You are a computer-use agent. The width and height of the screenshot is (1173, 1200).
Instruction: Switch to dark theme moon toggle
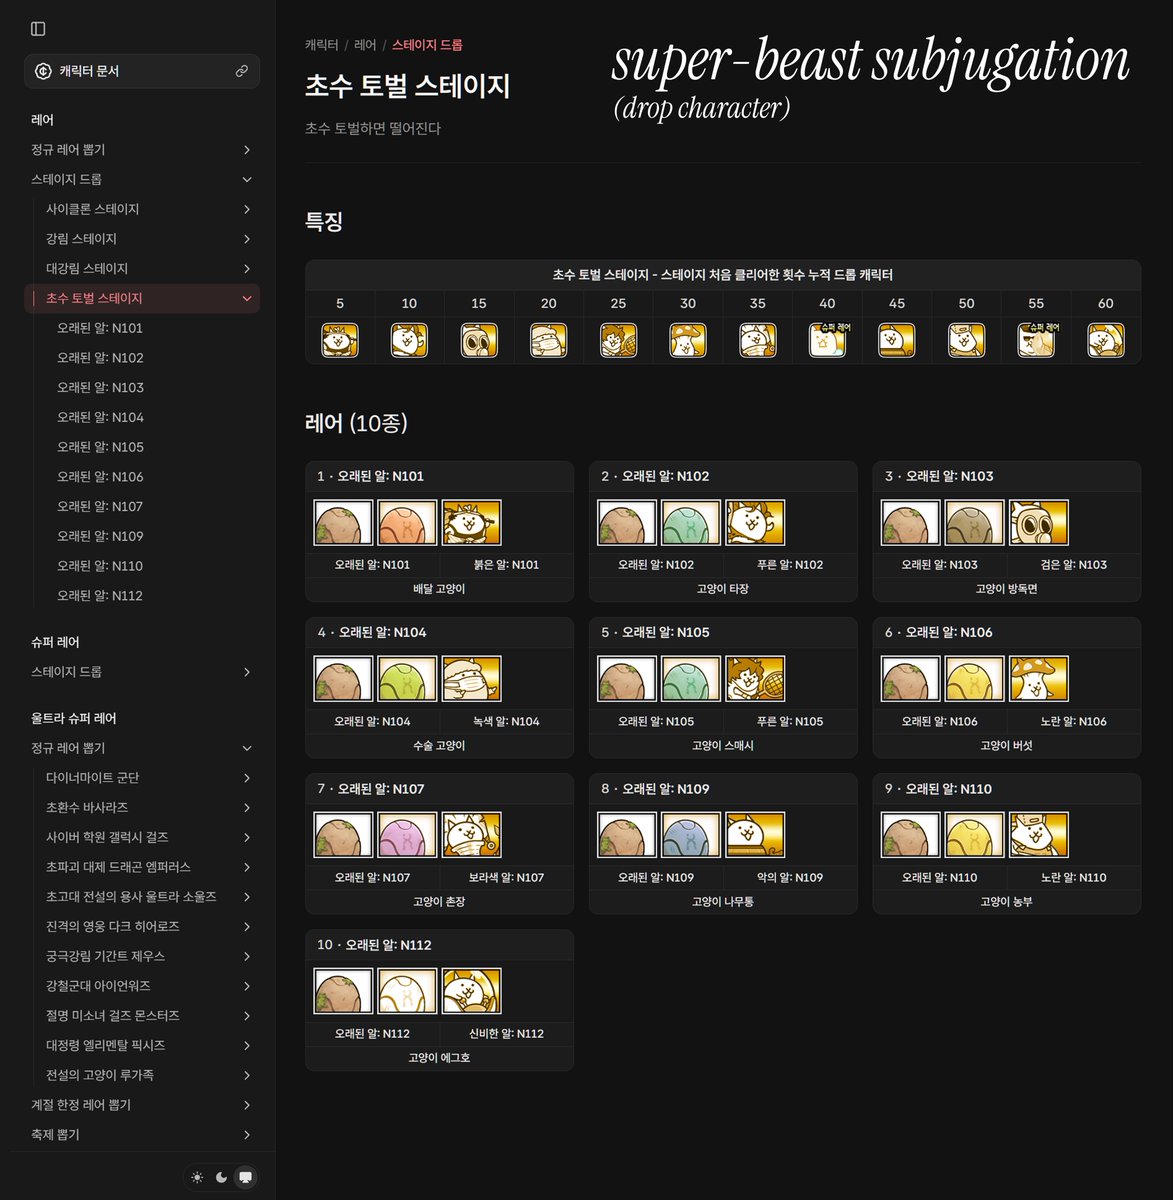[221, 1177]
